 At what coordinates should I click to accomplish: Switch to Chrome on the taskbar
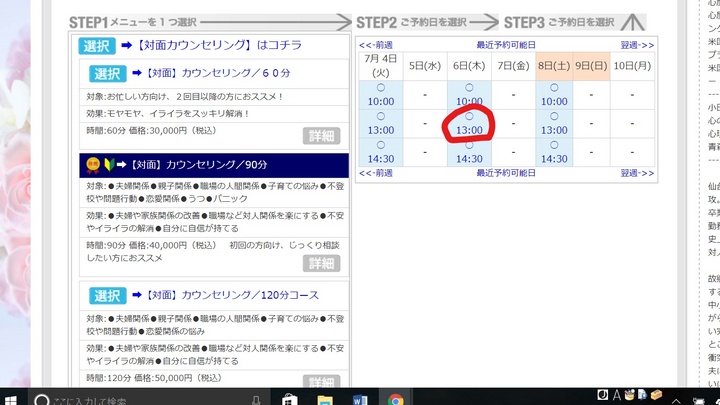click(395, 399)
